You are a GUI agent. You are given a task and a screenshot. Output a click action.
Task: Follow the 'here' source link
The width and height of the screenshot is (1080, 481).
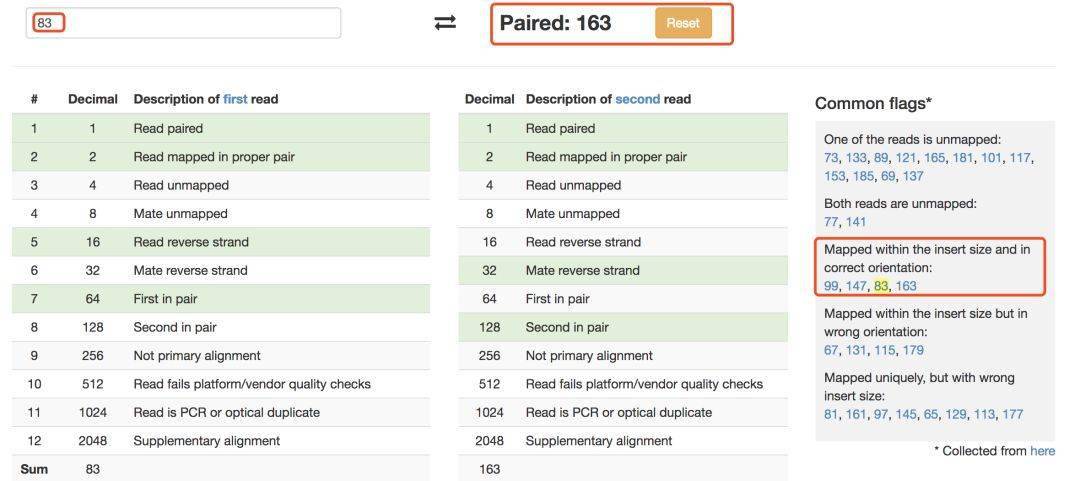(1043, 451)
